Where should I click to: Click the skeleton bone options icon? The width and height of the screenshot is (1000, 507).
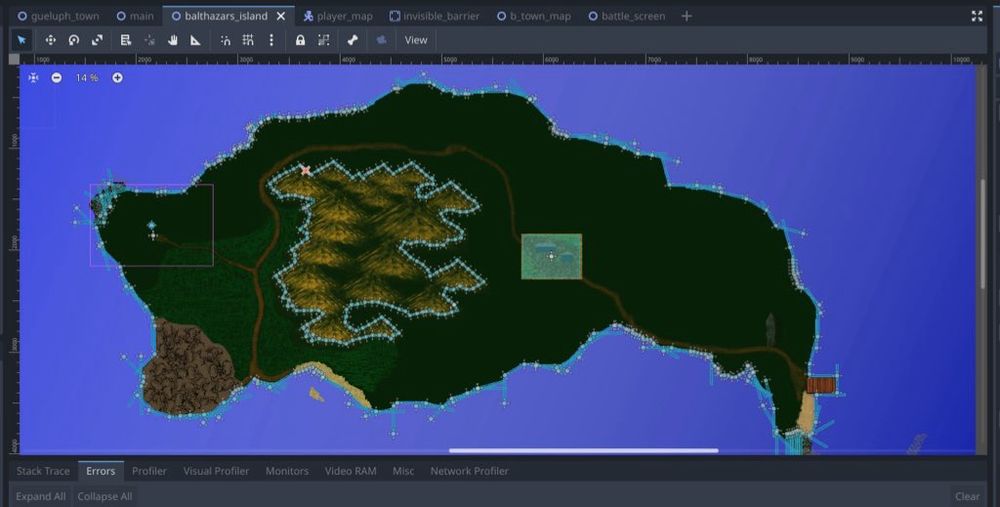pos(352,40)
